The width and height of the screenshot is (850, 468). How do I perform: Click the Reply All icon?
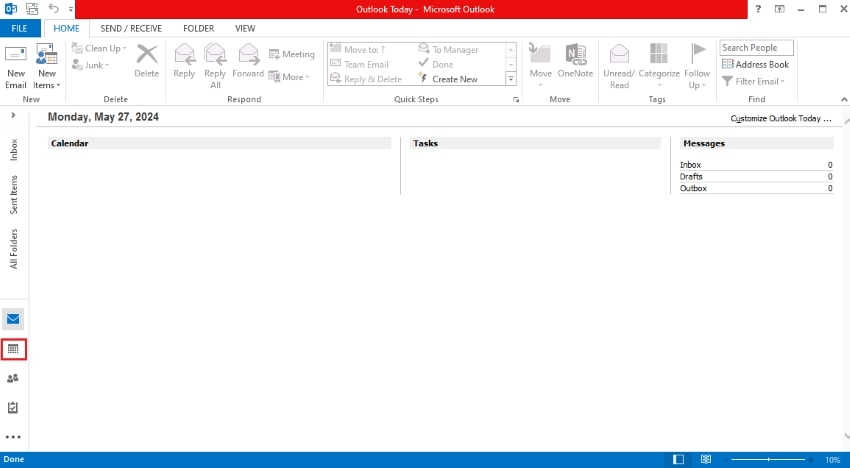[x=215, y=67]
